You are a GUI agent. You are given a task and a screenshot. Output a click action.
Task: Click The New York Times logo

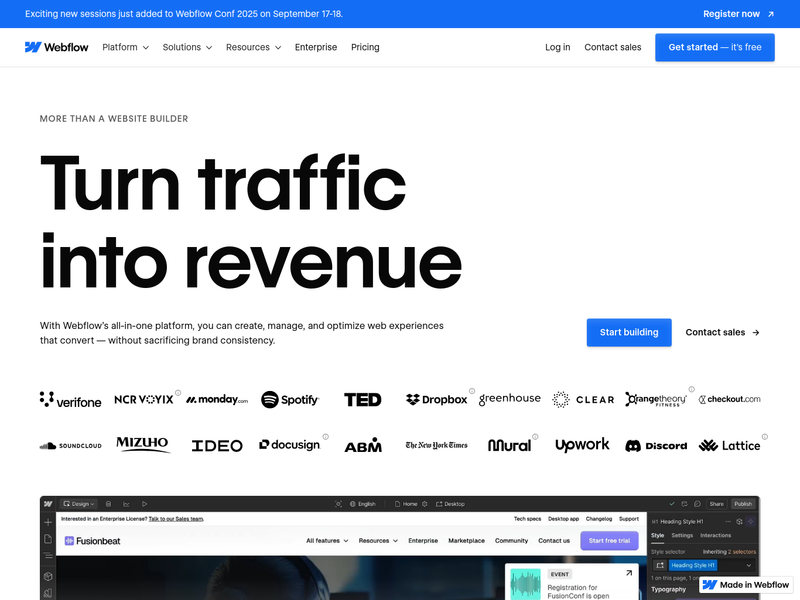coord(437,445)
